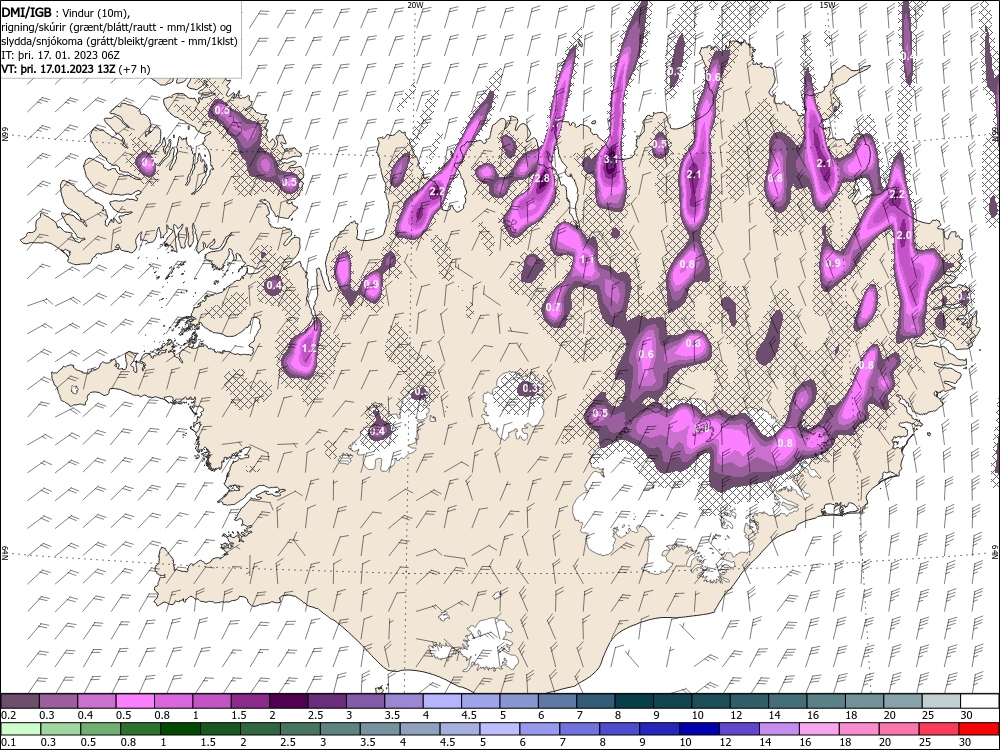Click the pale green 0.1–0.3 rain legend swatch

(20, 729)
